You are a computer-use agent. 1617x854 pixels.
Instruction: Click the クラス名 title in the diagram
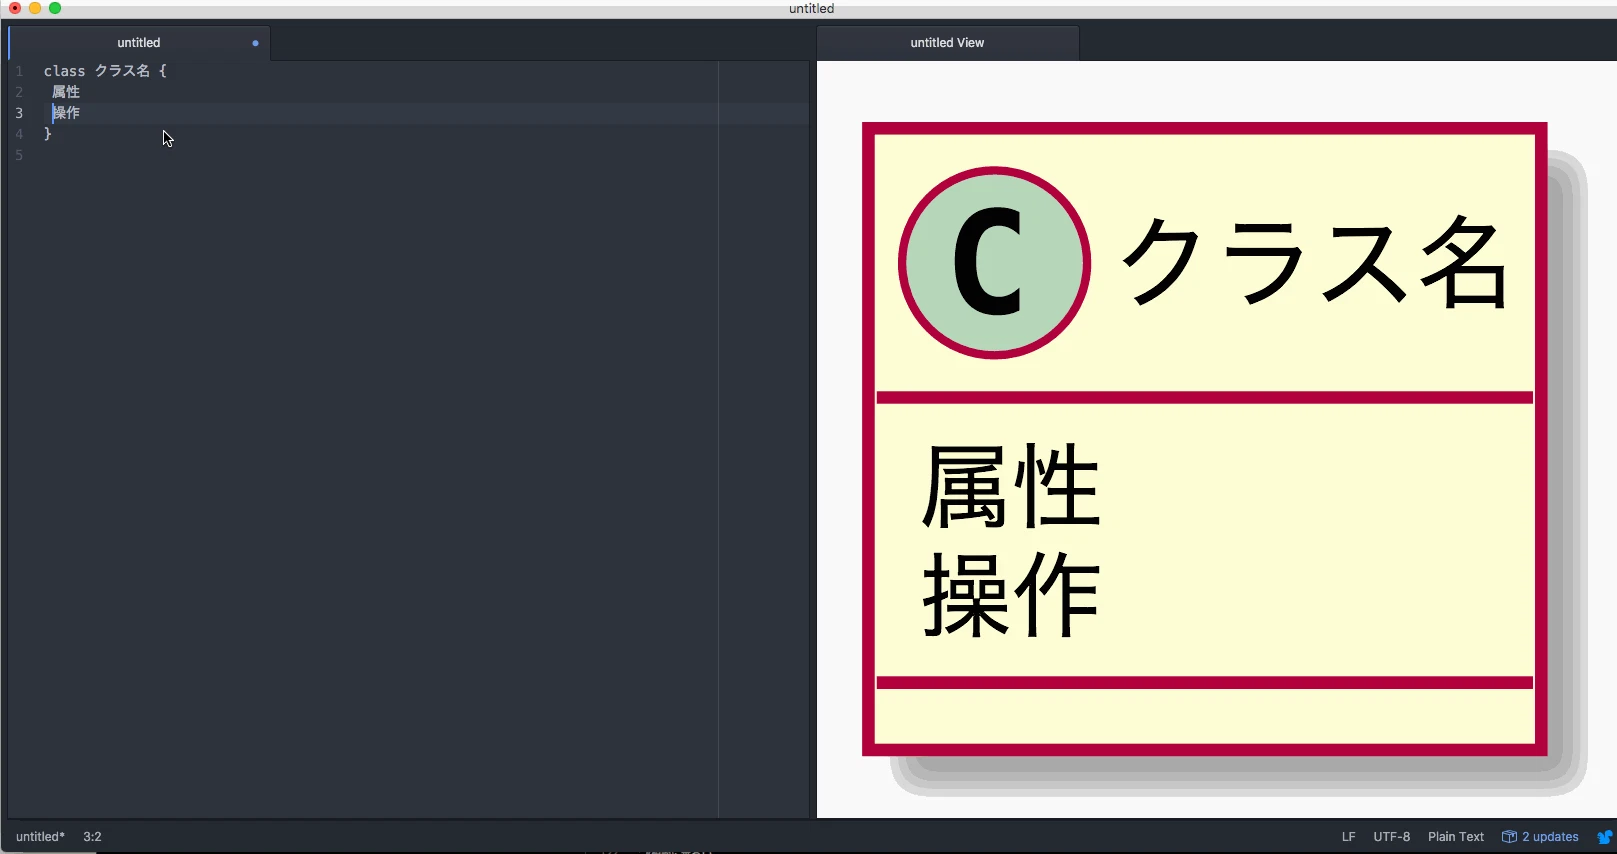(1313, 262)
